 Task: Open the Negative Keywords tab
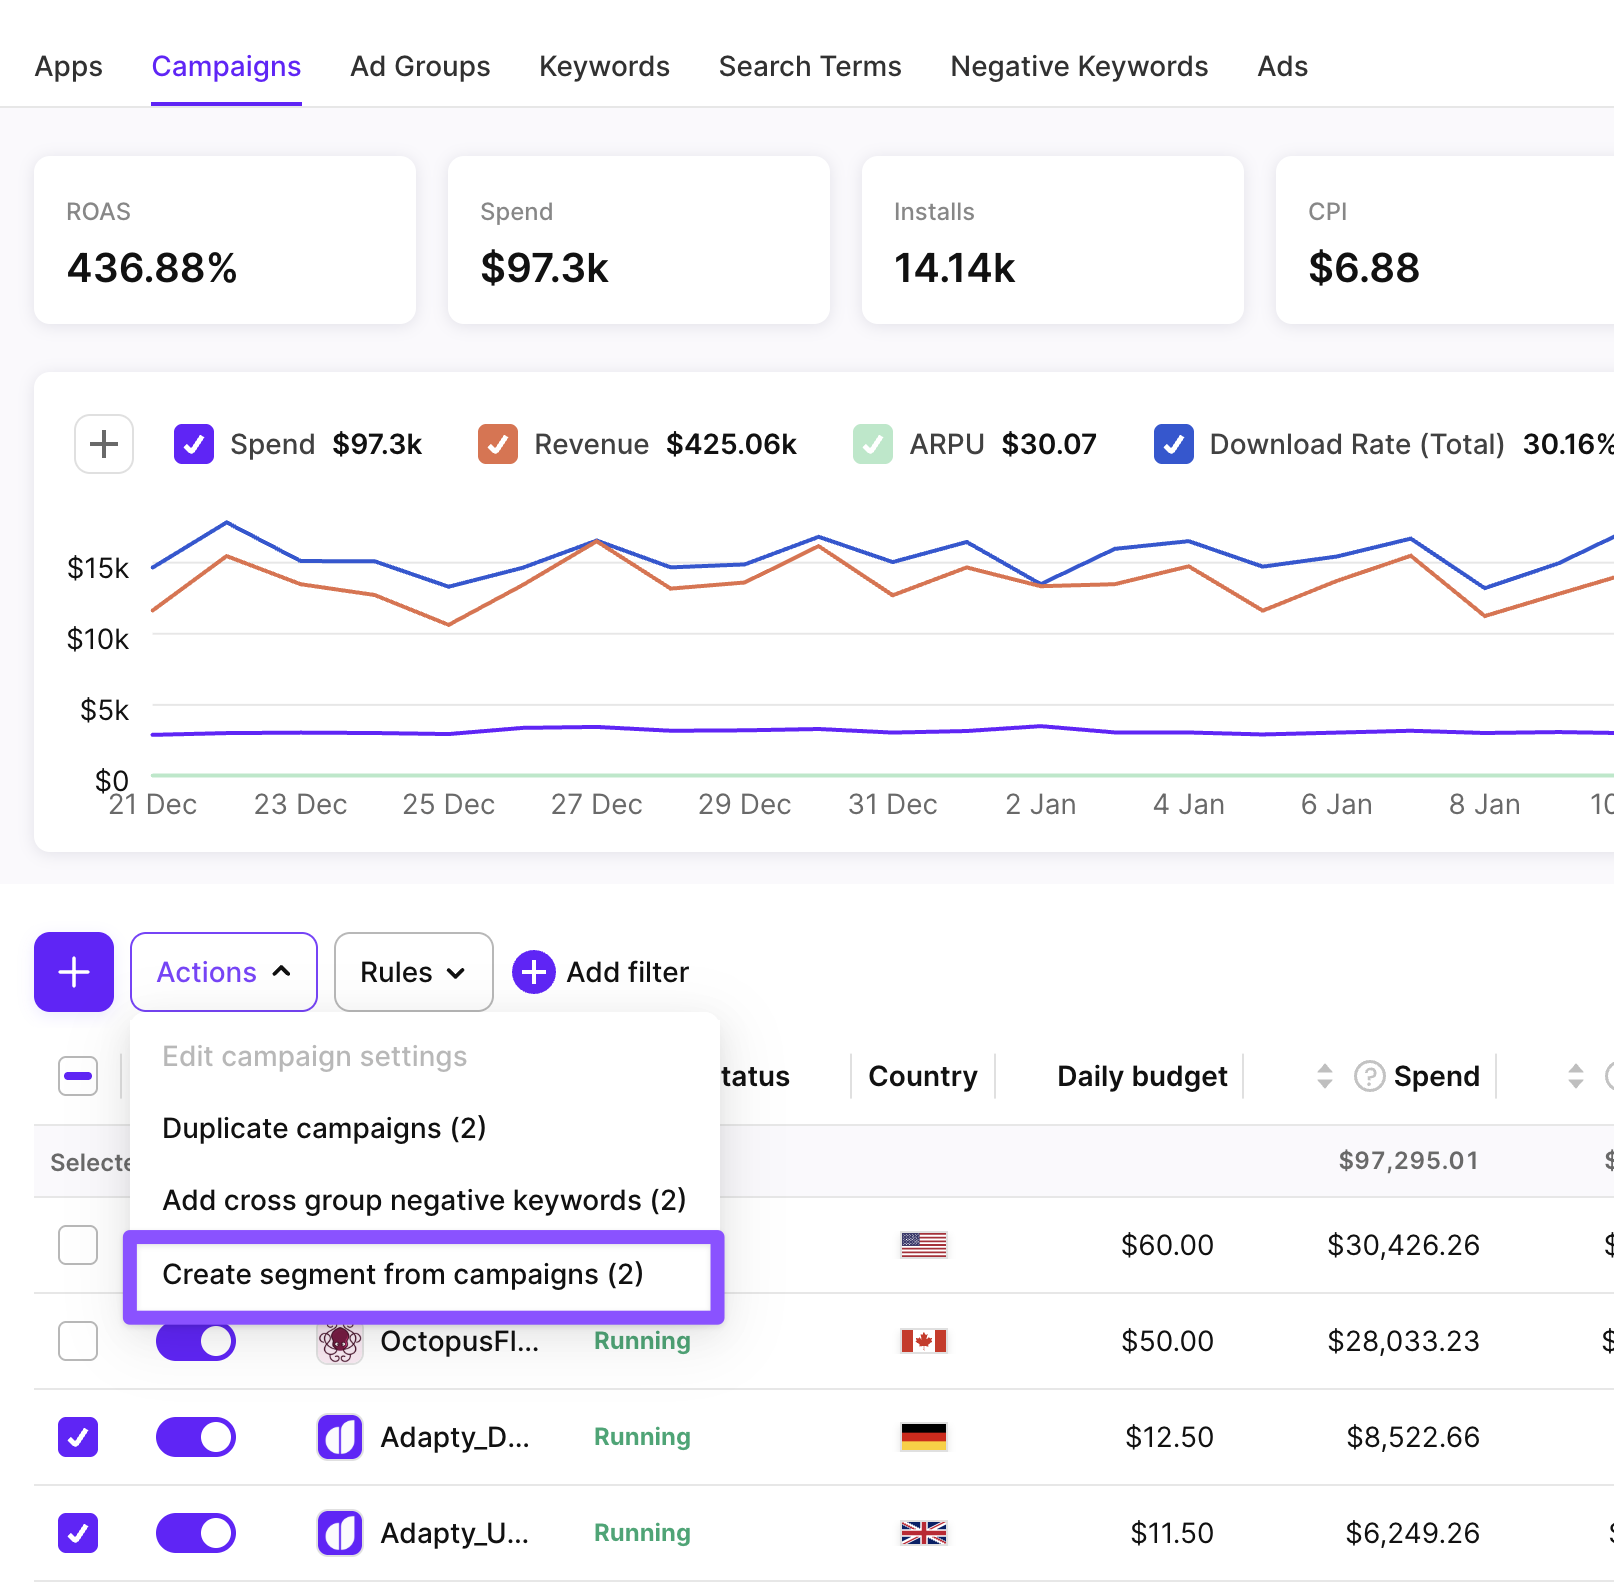click(x=1079, y=66)
